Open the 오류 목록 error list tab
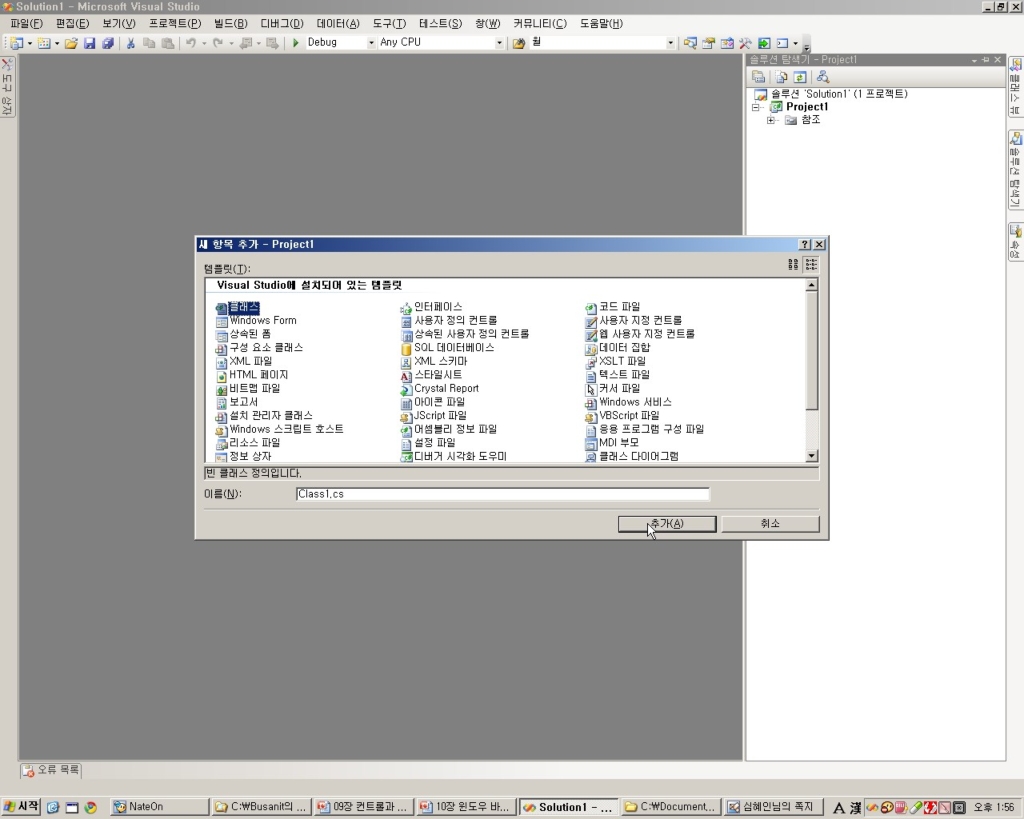 tap(51, 770)
